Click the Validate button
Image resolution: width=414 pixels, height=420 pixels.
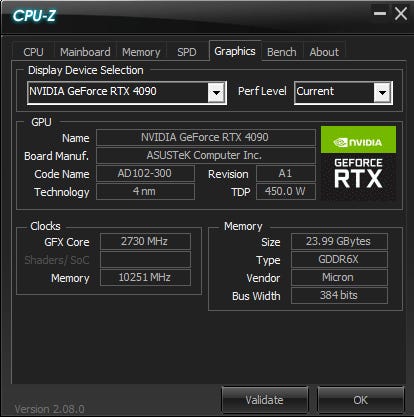point(265,400)
